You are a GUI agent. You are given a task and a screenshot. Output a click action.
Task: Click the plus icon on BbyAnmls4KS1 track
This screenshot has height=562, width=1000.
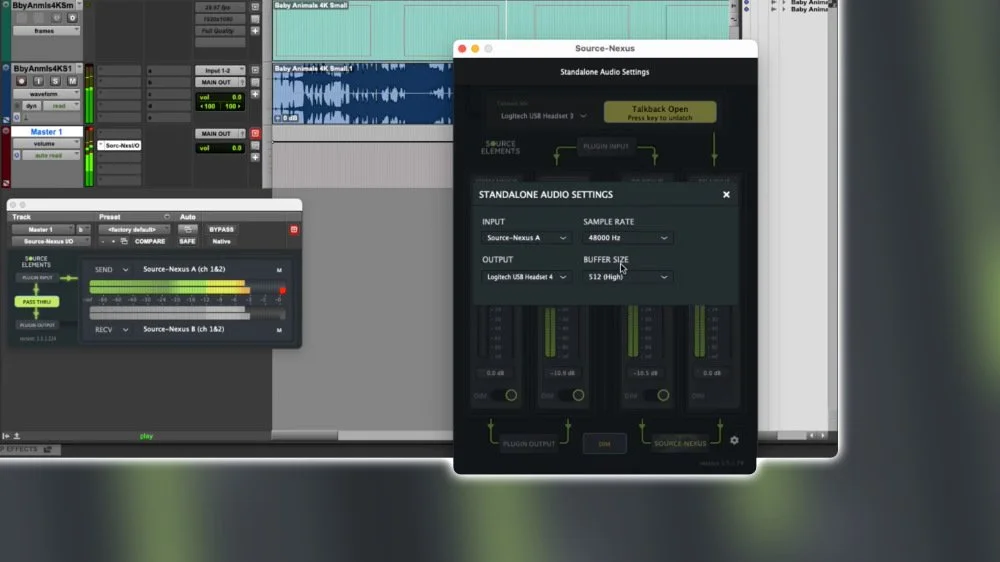click(x=255, y=94)
